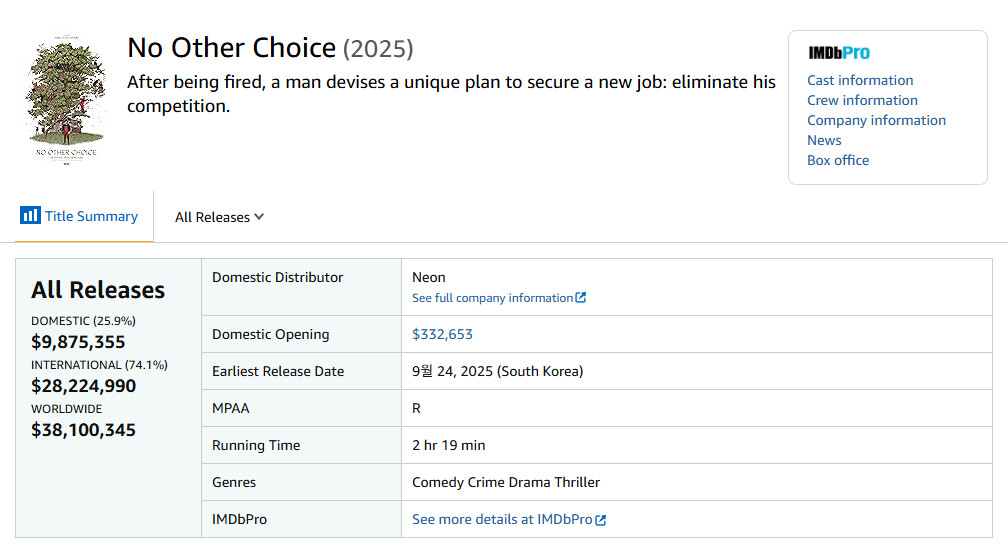Click the domestic gross $9,875,355 figure
This screenshot has height=553, width=1008.
(x=78, y=342)
